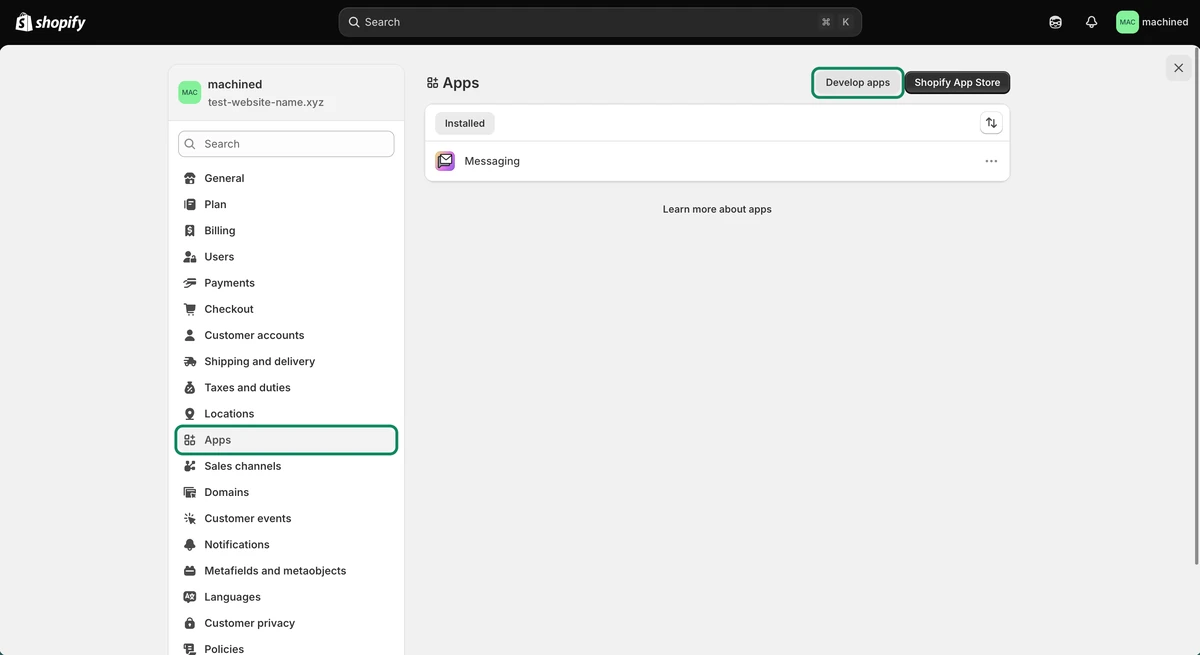Open the notifications bell icon
This screenshot has width=1200, height=655.
1091,22
